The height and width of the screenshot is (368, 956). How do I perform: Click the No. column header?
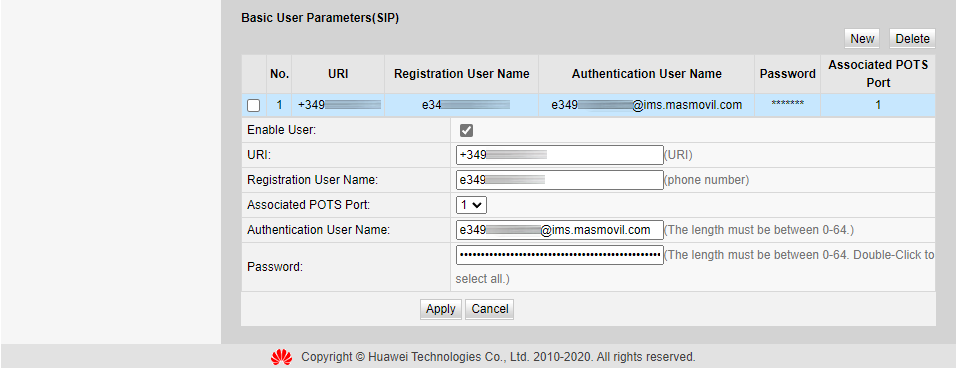click(x=279, y=74)
